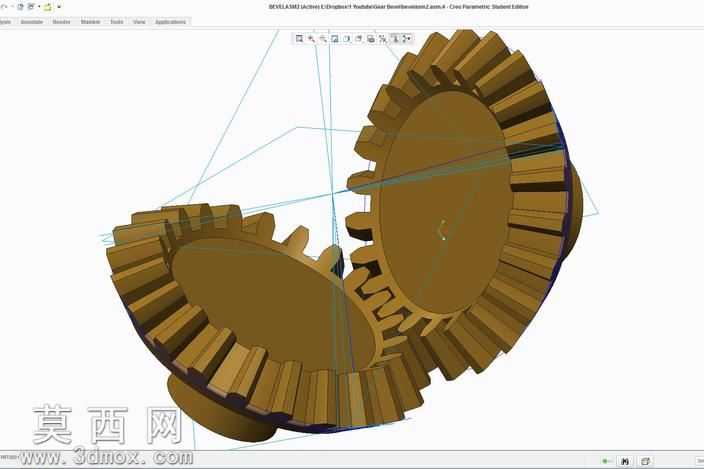Open the View Manager icon
Viewport: 704px width, 469px height.
point(370,39)
